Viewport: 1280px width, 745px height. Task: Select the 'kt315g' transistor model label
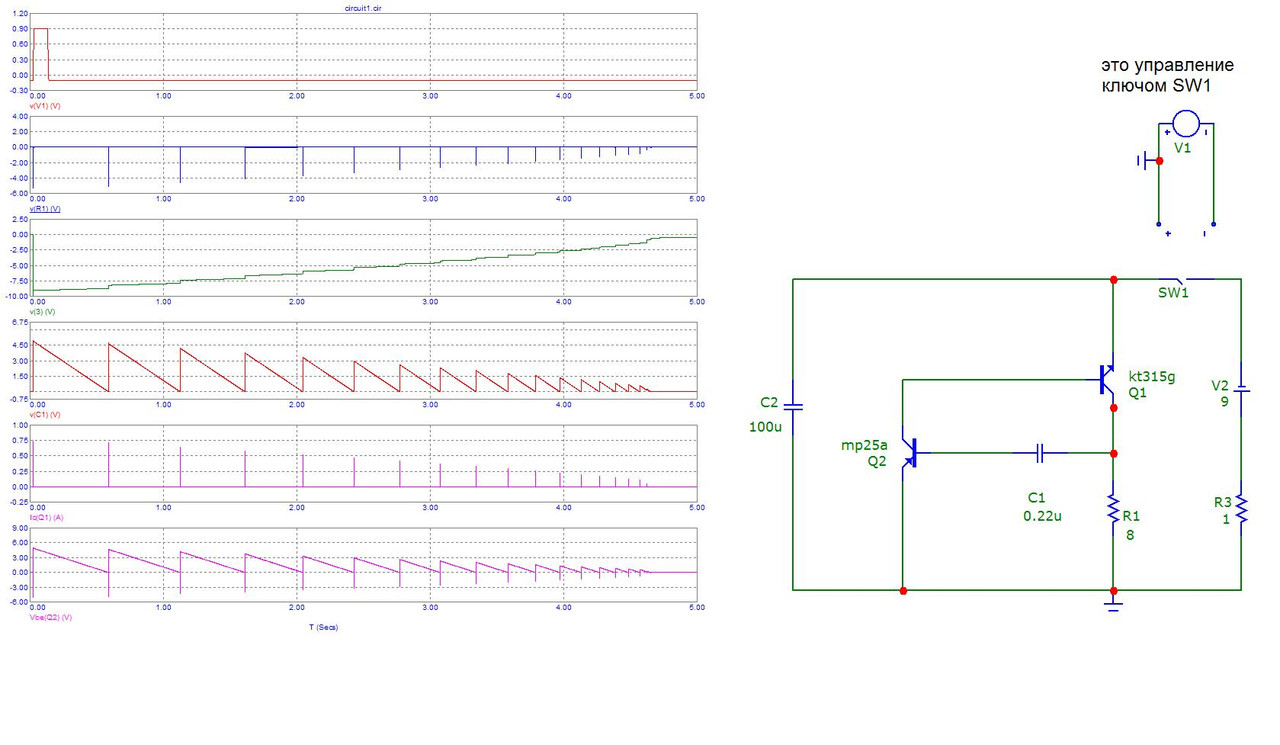pyautogui.click(x=1152, y=377)
